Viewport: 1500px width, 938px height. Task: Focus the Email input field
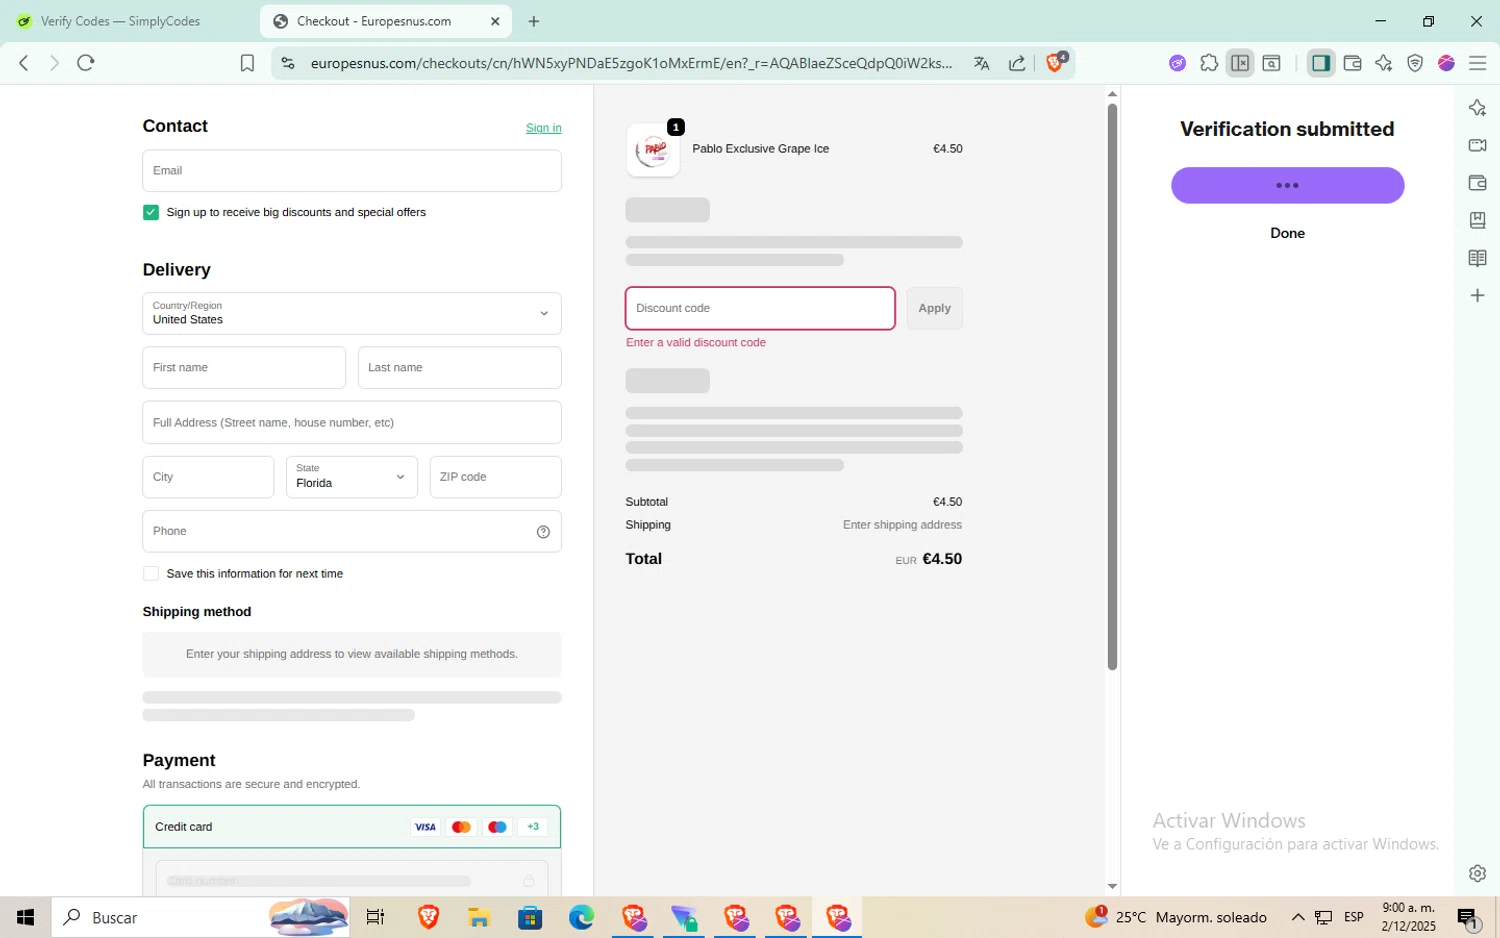point(352,171)
